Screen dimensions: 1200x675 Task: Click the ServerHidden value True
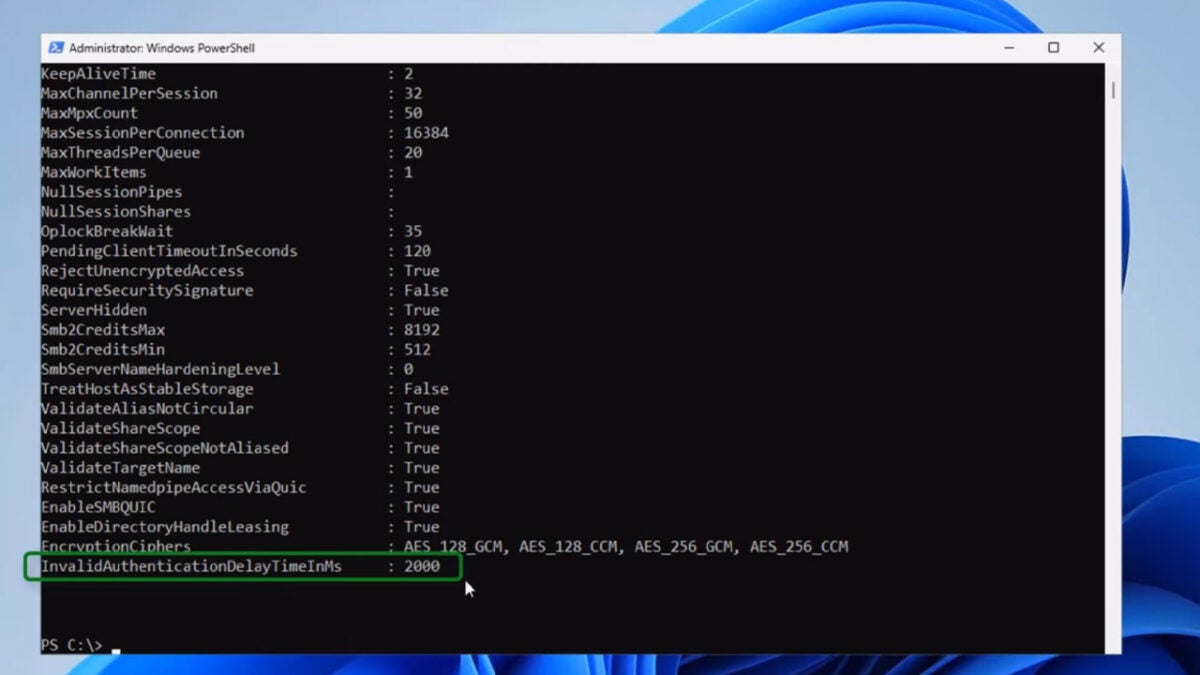coord(421,310)
